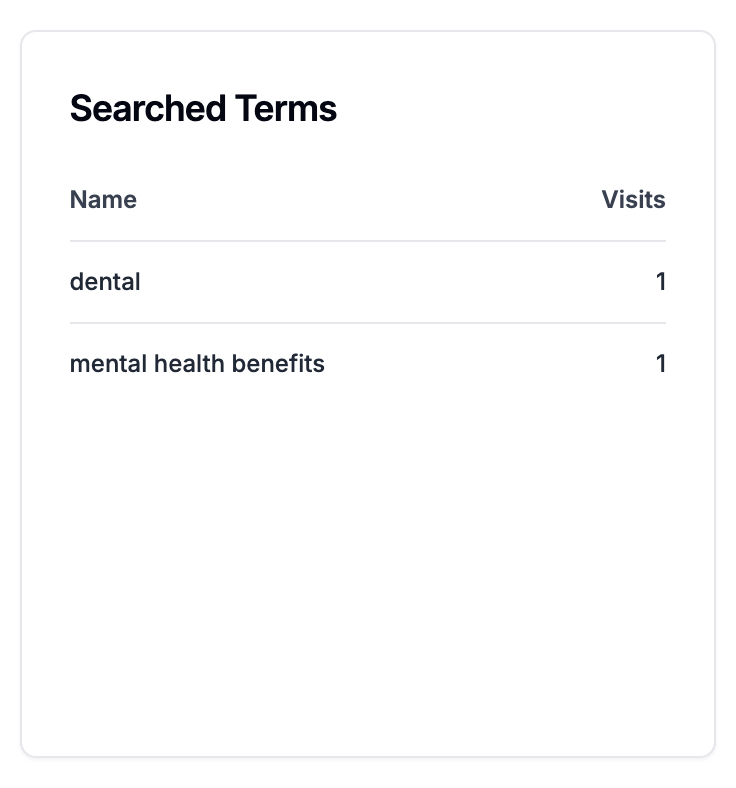Click empty space below the terms table
The image size is (736, 788).
tap(368, 553)
